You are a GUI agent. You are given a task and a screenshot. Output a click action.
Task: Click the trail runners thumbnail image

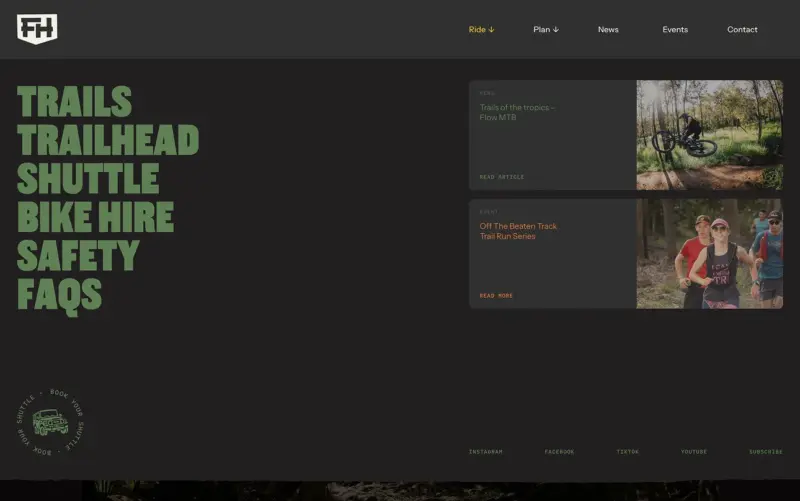click(709, 254)
